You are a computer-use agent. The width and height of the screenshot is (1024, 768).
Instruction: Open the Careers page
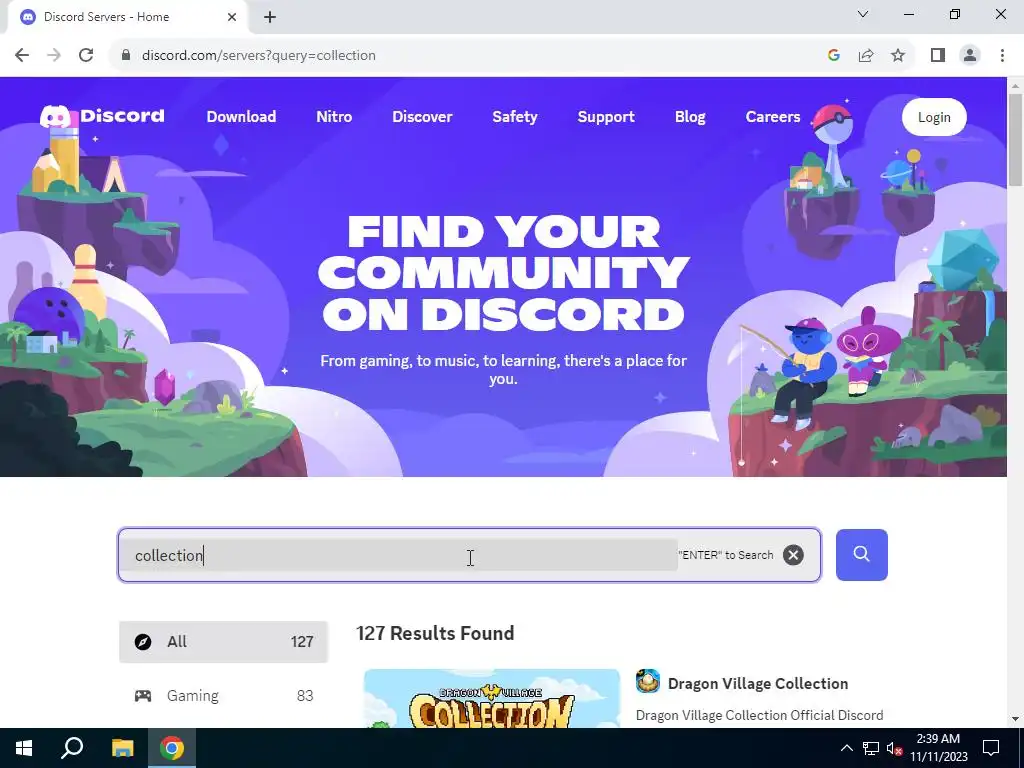click(x=773, y=117)
